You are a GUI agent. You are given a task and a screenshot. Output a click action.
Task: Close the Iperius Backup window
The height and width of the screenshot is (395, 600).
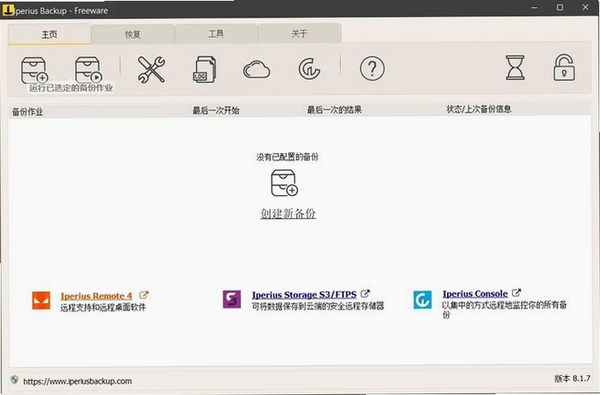tap(585, 8)
